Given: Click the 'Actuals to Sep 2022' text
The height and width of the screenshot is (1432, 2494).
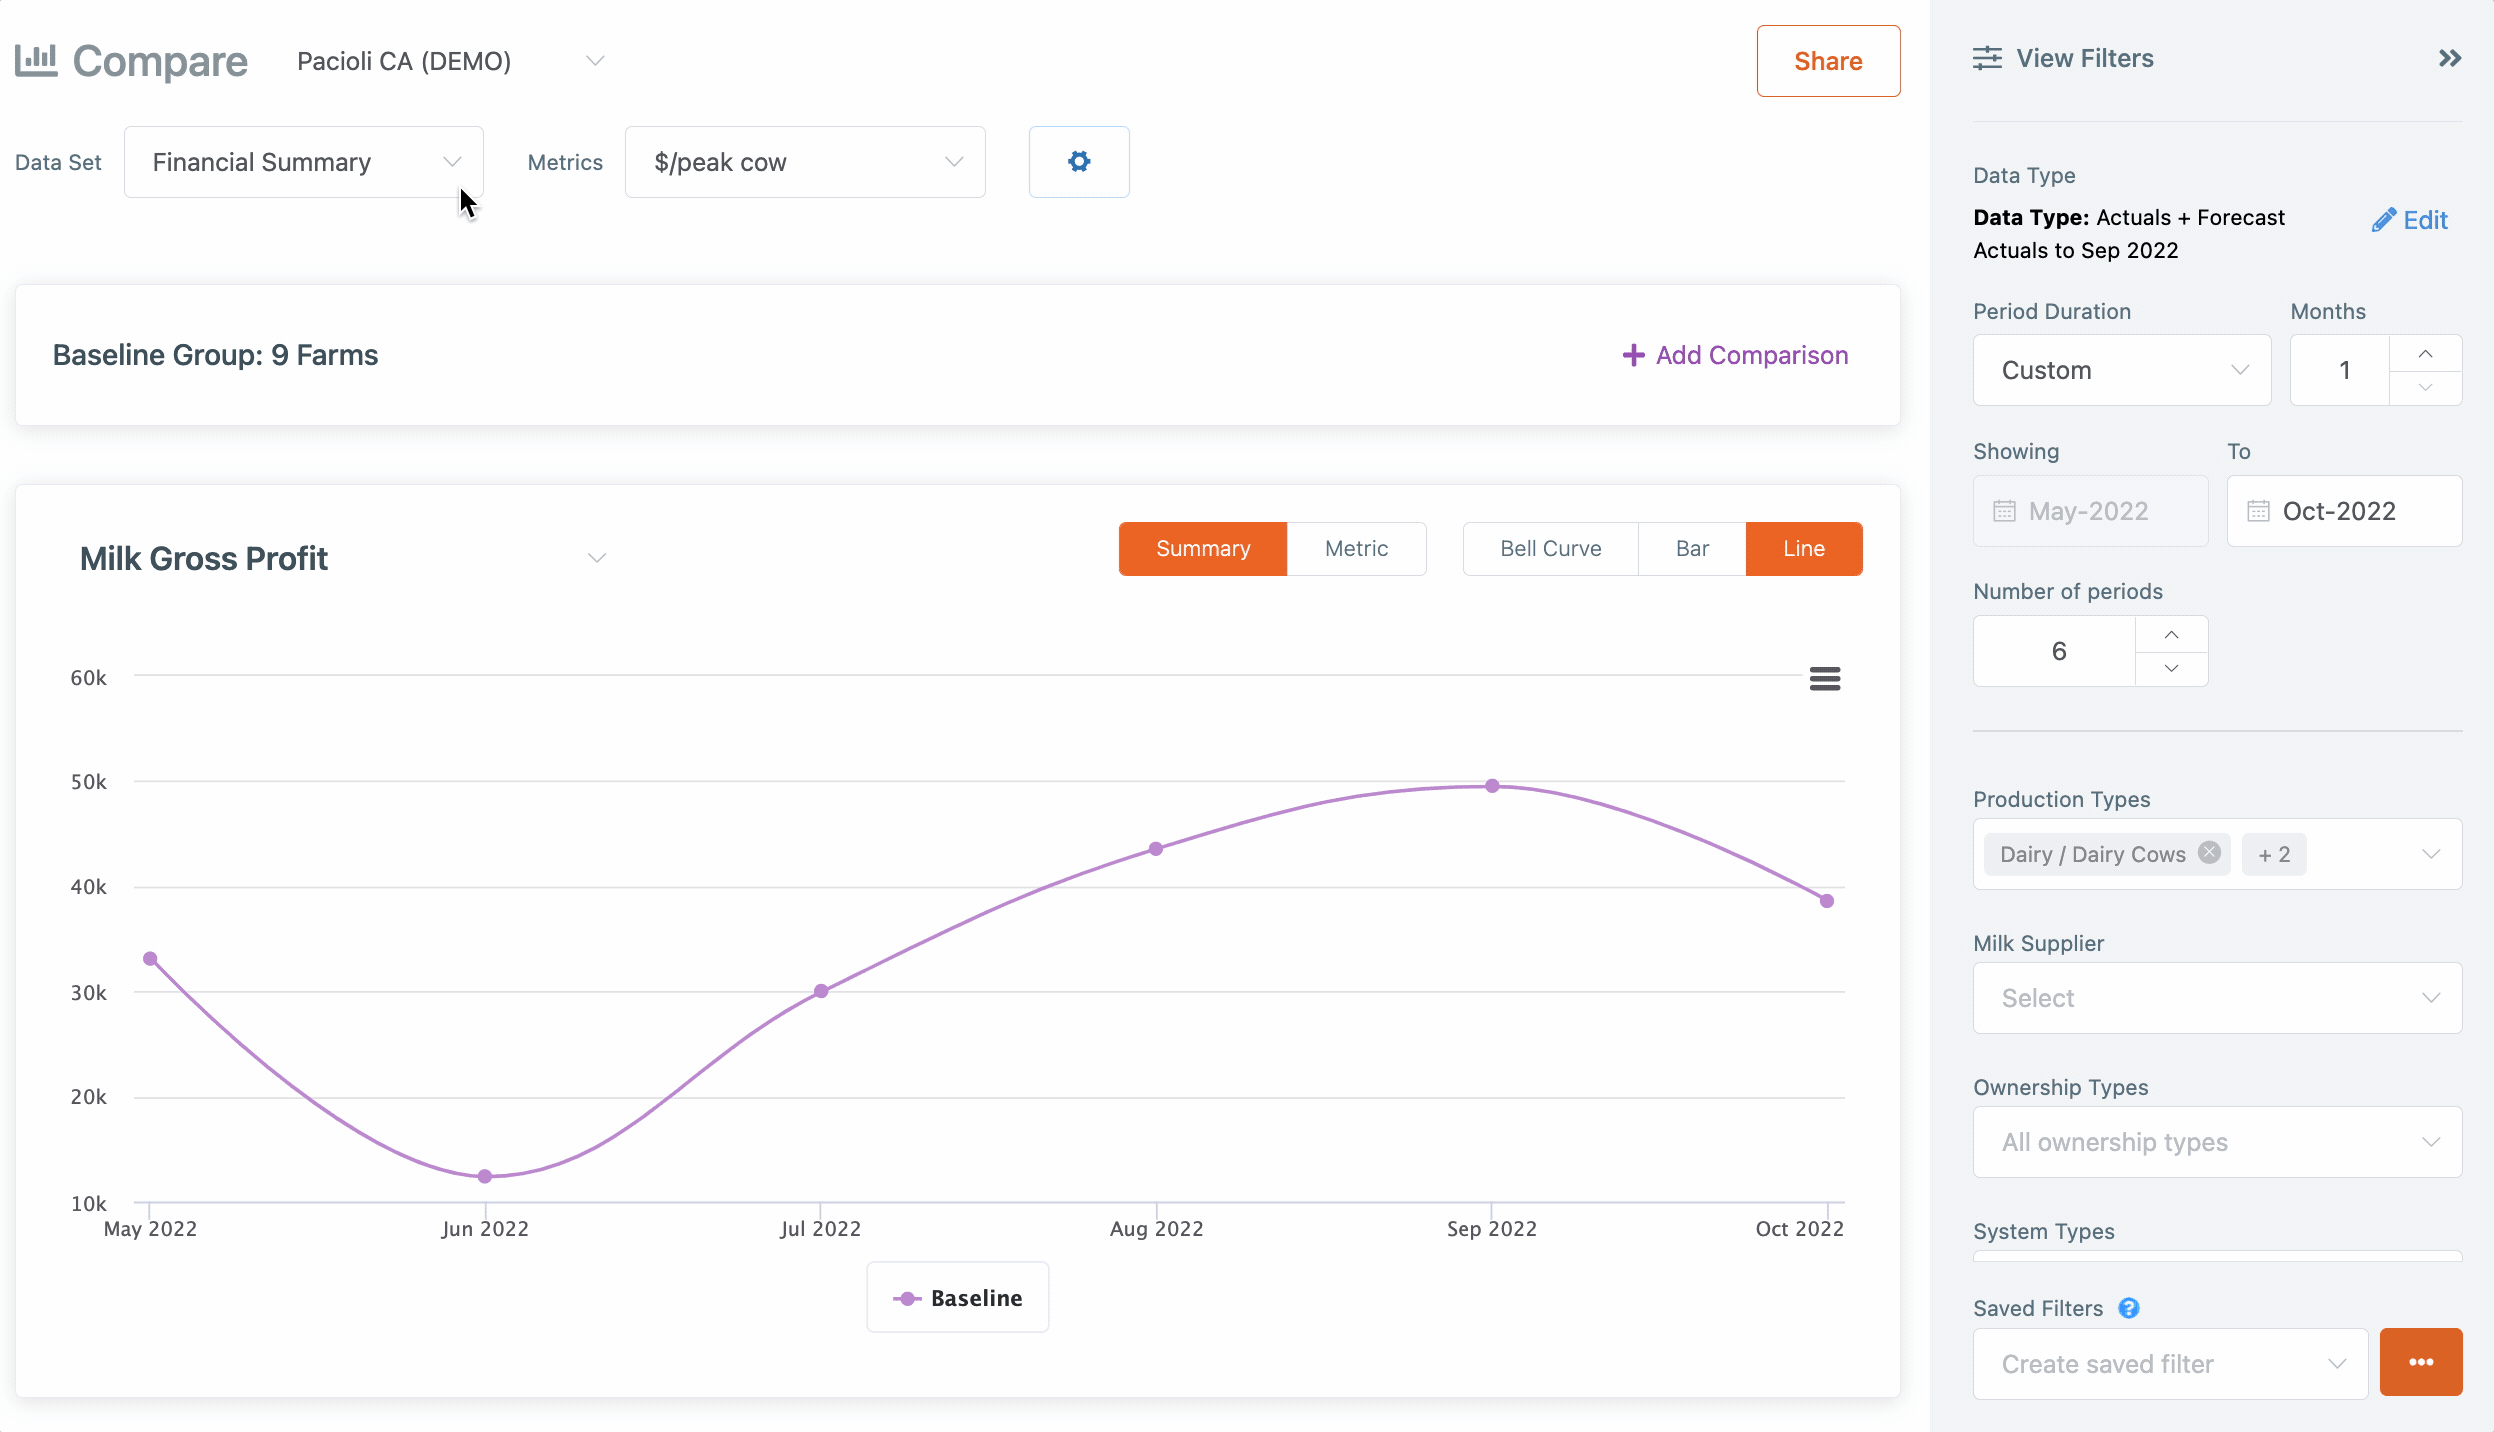Looking at the screenshot, I should click(2075, 250).
